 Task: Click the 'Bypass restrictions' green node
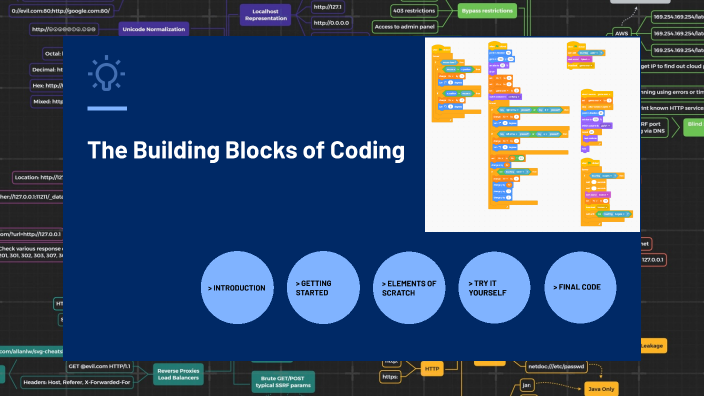coord(487,11)
